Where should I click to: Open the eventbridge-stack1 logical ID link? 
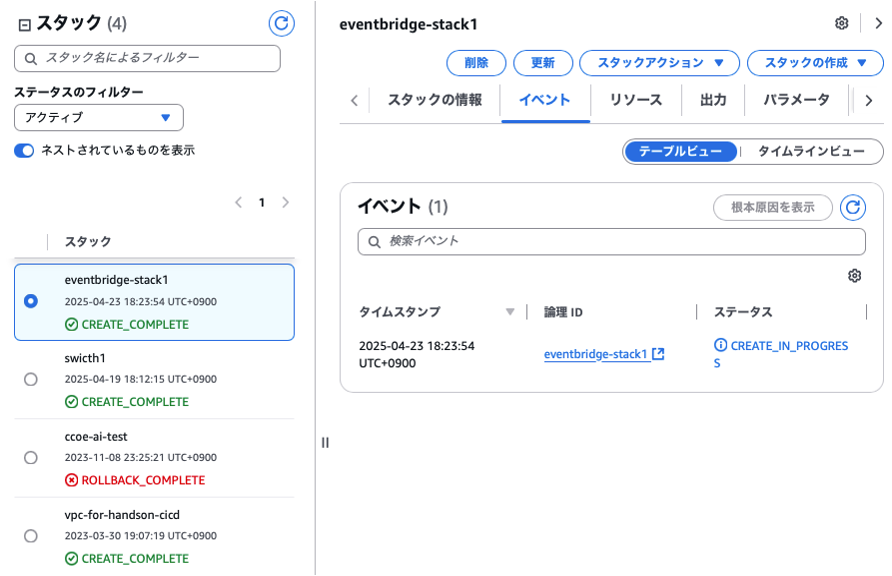(596, 354)
